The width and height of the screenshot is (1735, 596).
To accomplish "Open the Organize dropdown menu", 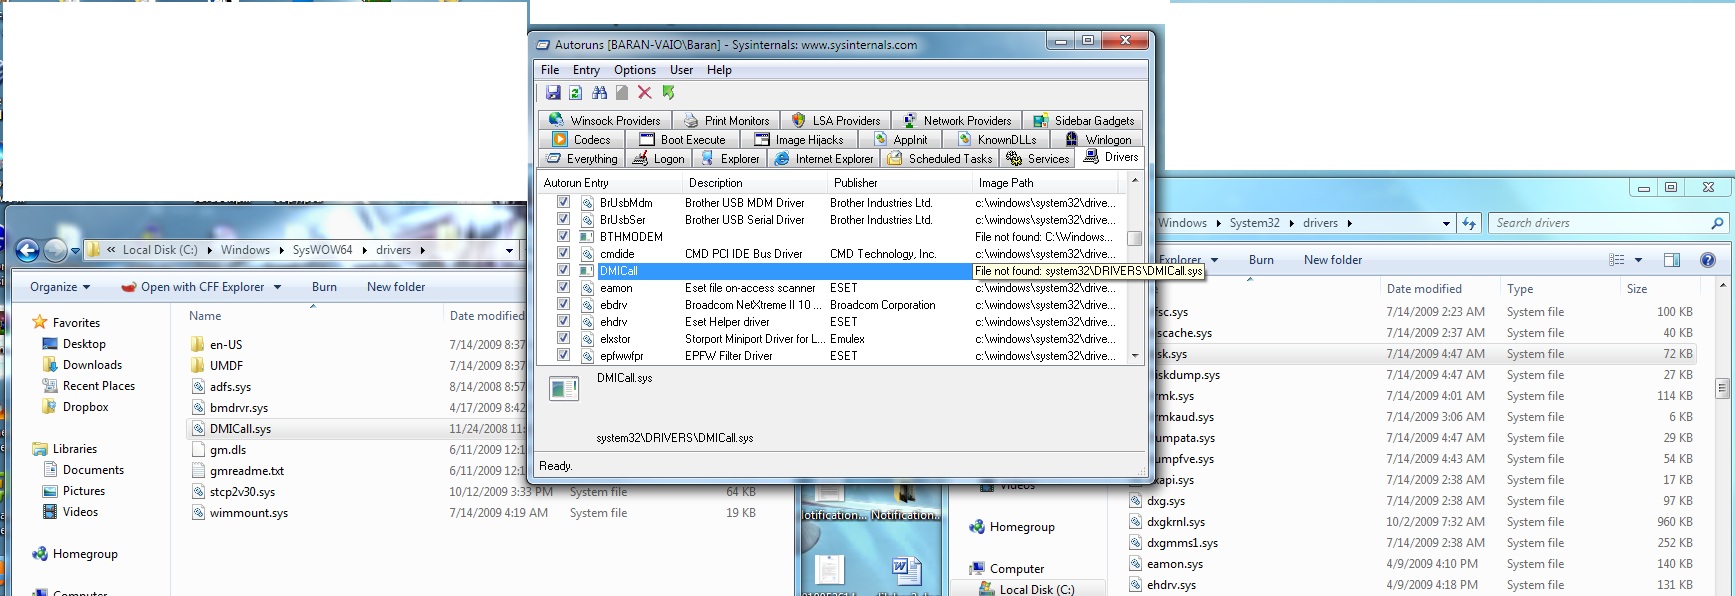I will [x=60, y=287].
